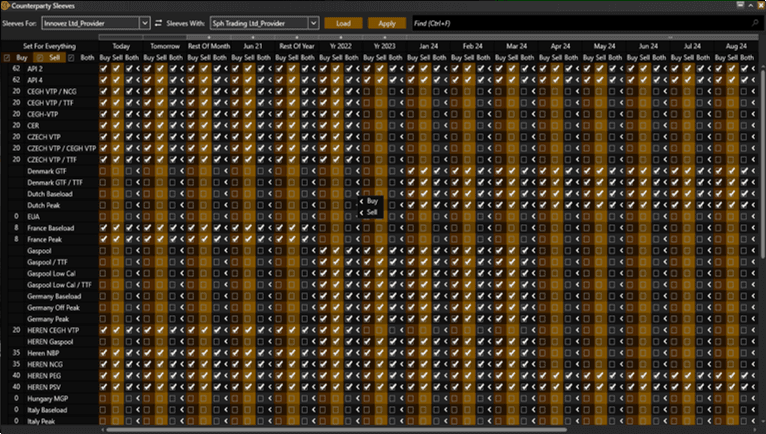Choose Buy in the popup menu
Image resolution: width=766 pixels, height=434 pixels.
(372, 201)
